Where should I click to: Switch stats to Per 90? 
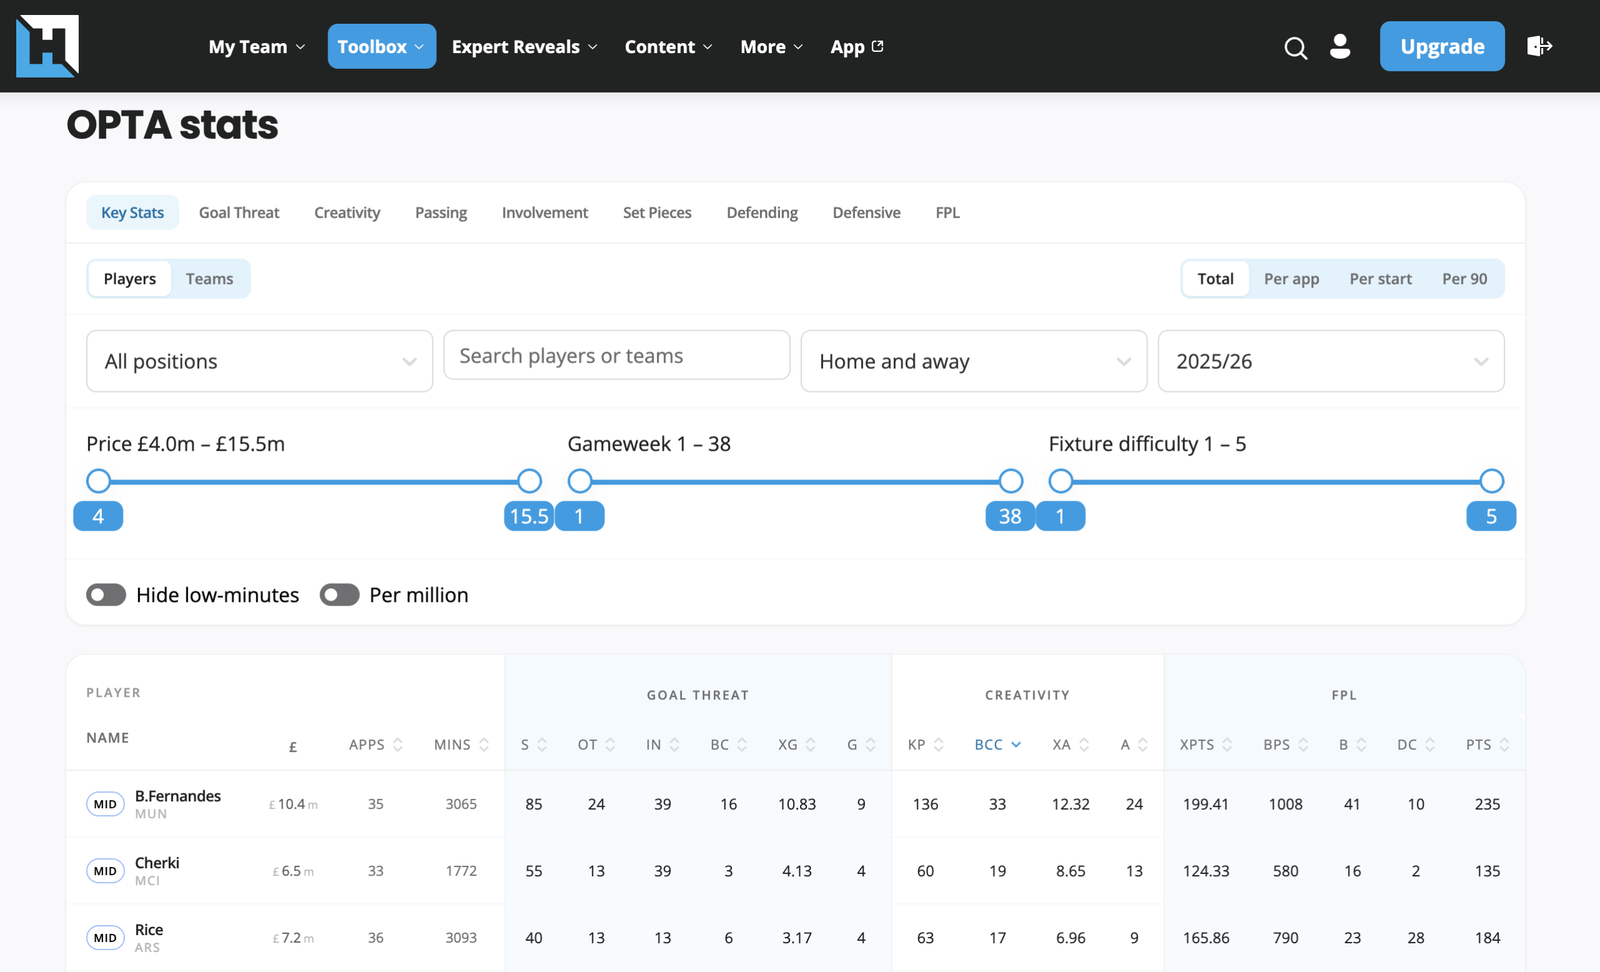[1465, 279]
